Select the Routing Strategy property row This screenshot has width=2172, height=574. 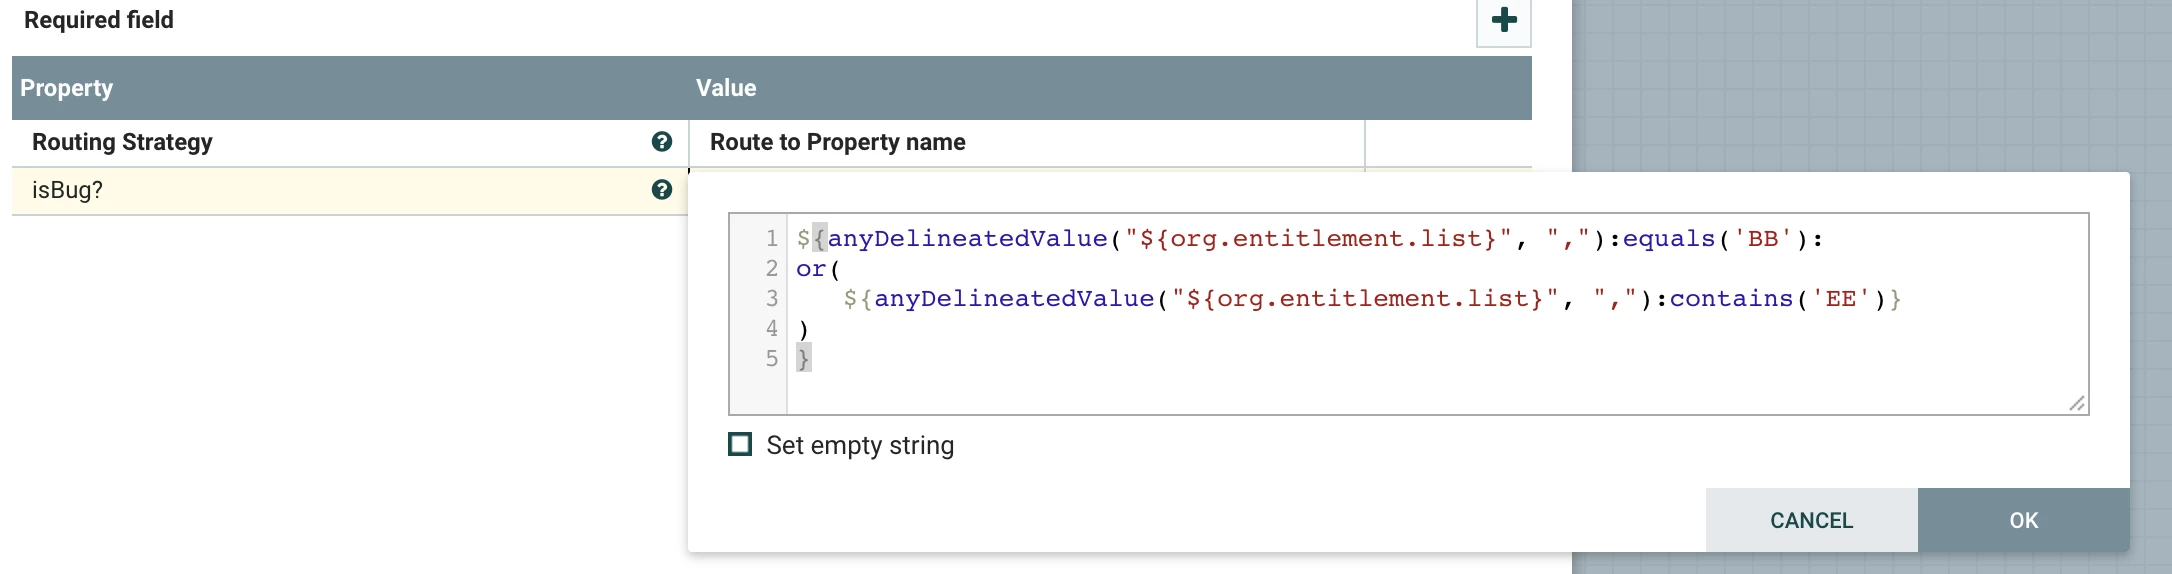772,143
